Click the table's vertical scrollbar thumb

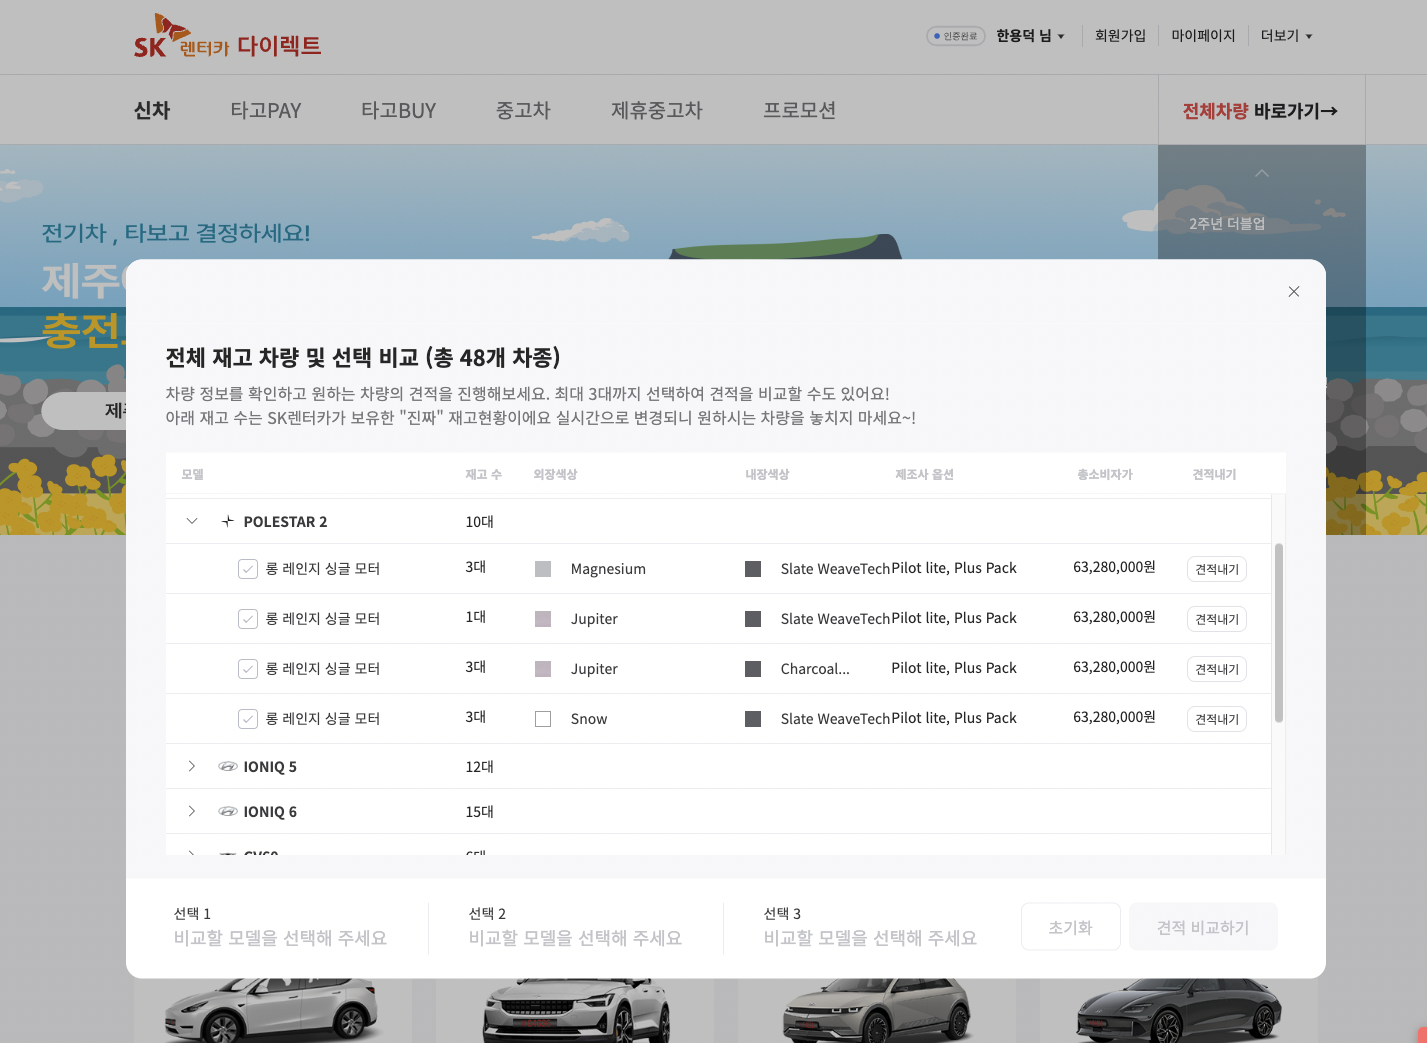1279,633
